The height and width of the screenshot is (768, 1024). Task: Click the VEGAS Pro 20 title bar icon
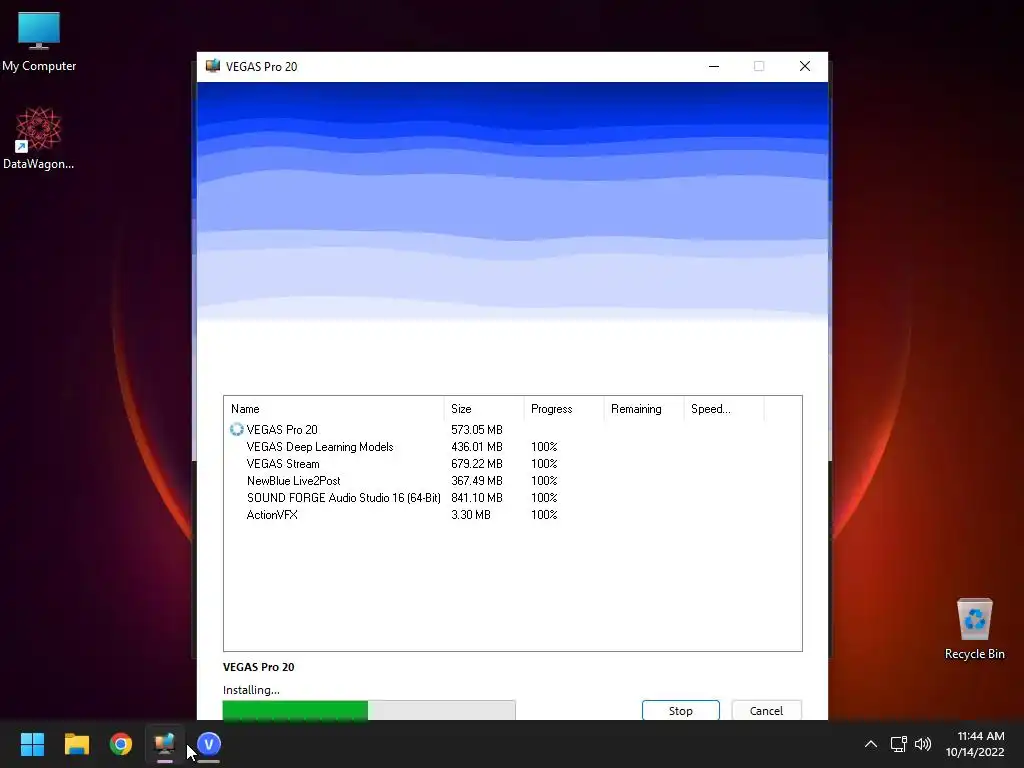tap(213, 66)
